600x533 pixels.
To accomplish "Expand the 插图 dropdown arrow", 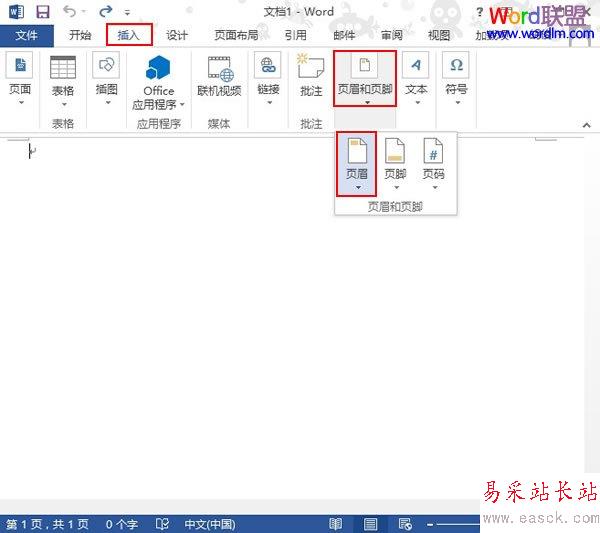I will (x=108, y=103).
